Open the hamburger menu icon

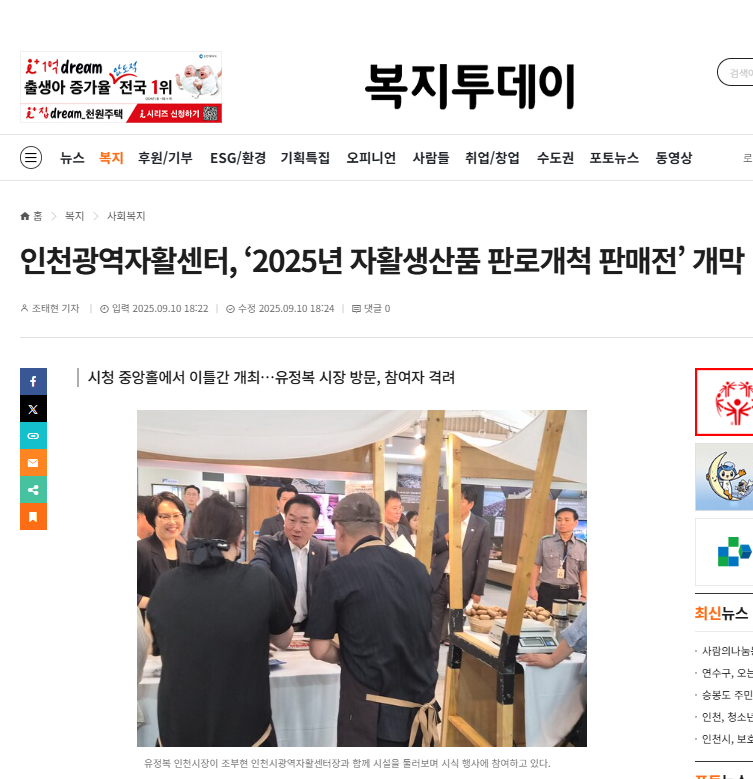(31, 157)
